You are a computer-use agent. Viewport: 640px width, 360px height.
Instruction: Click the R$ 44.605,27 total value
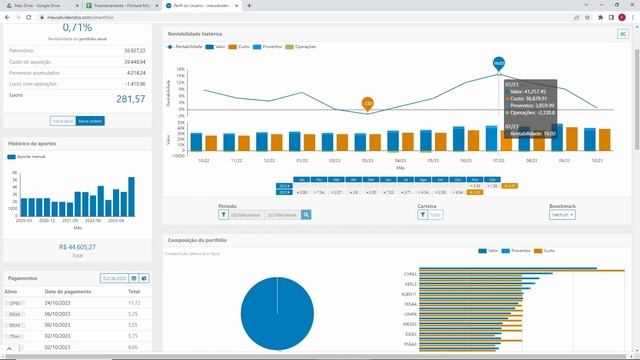[x=78, y=247]
